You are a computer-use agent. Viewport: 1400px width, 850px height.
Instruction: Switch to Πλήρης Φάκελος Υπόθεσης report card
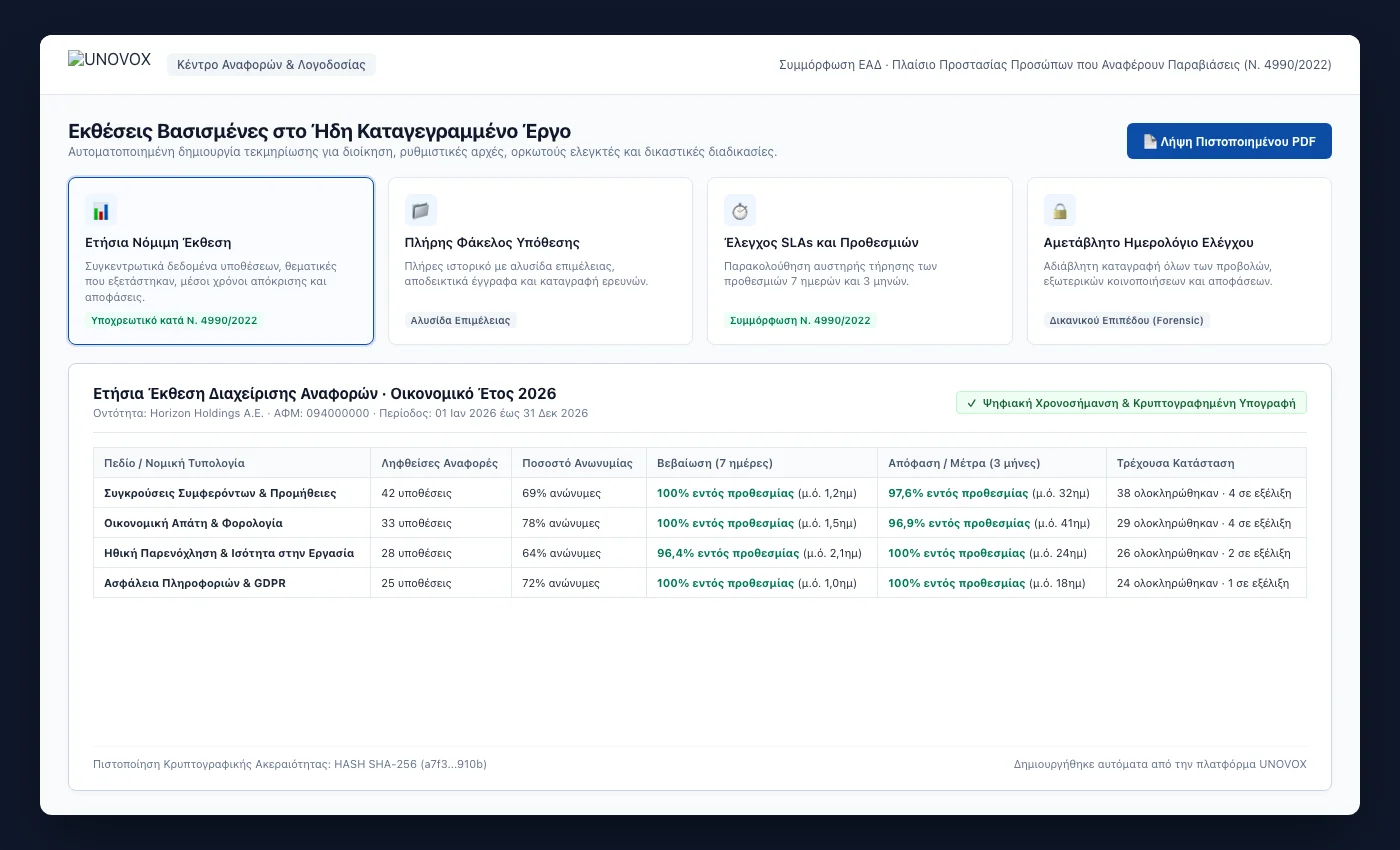(540, 261)
